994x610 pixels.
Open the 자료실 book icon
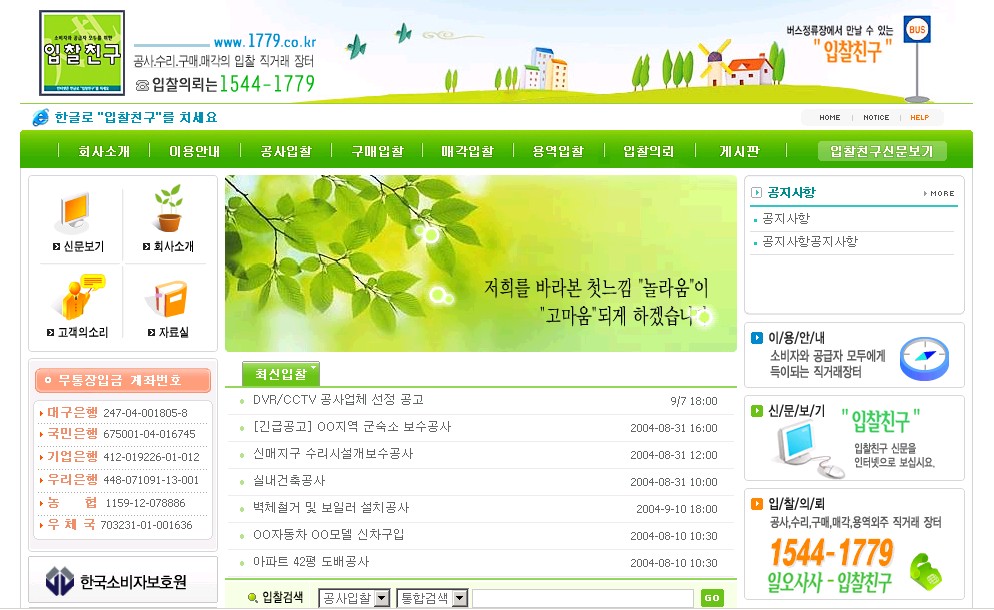[167, 298]
